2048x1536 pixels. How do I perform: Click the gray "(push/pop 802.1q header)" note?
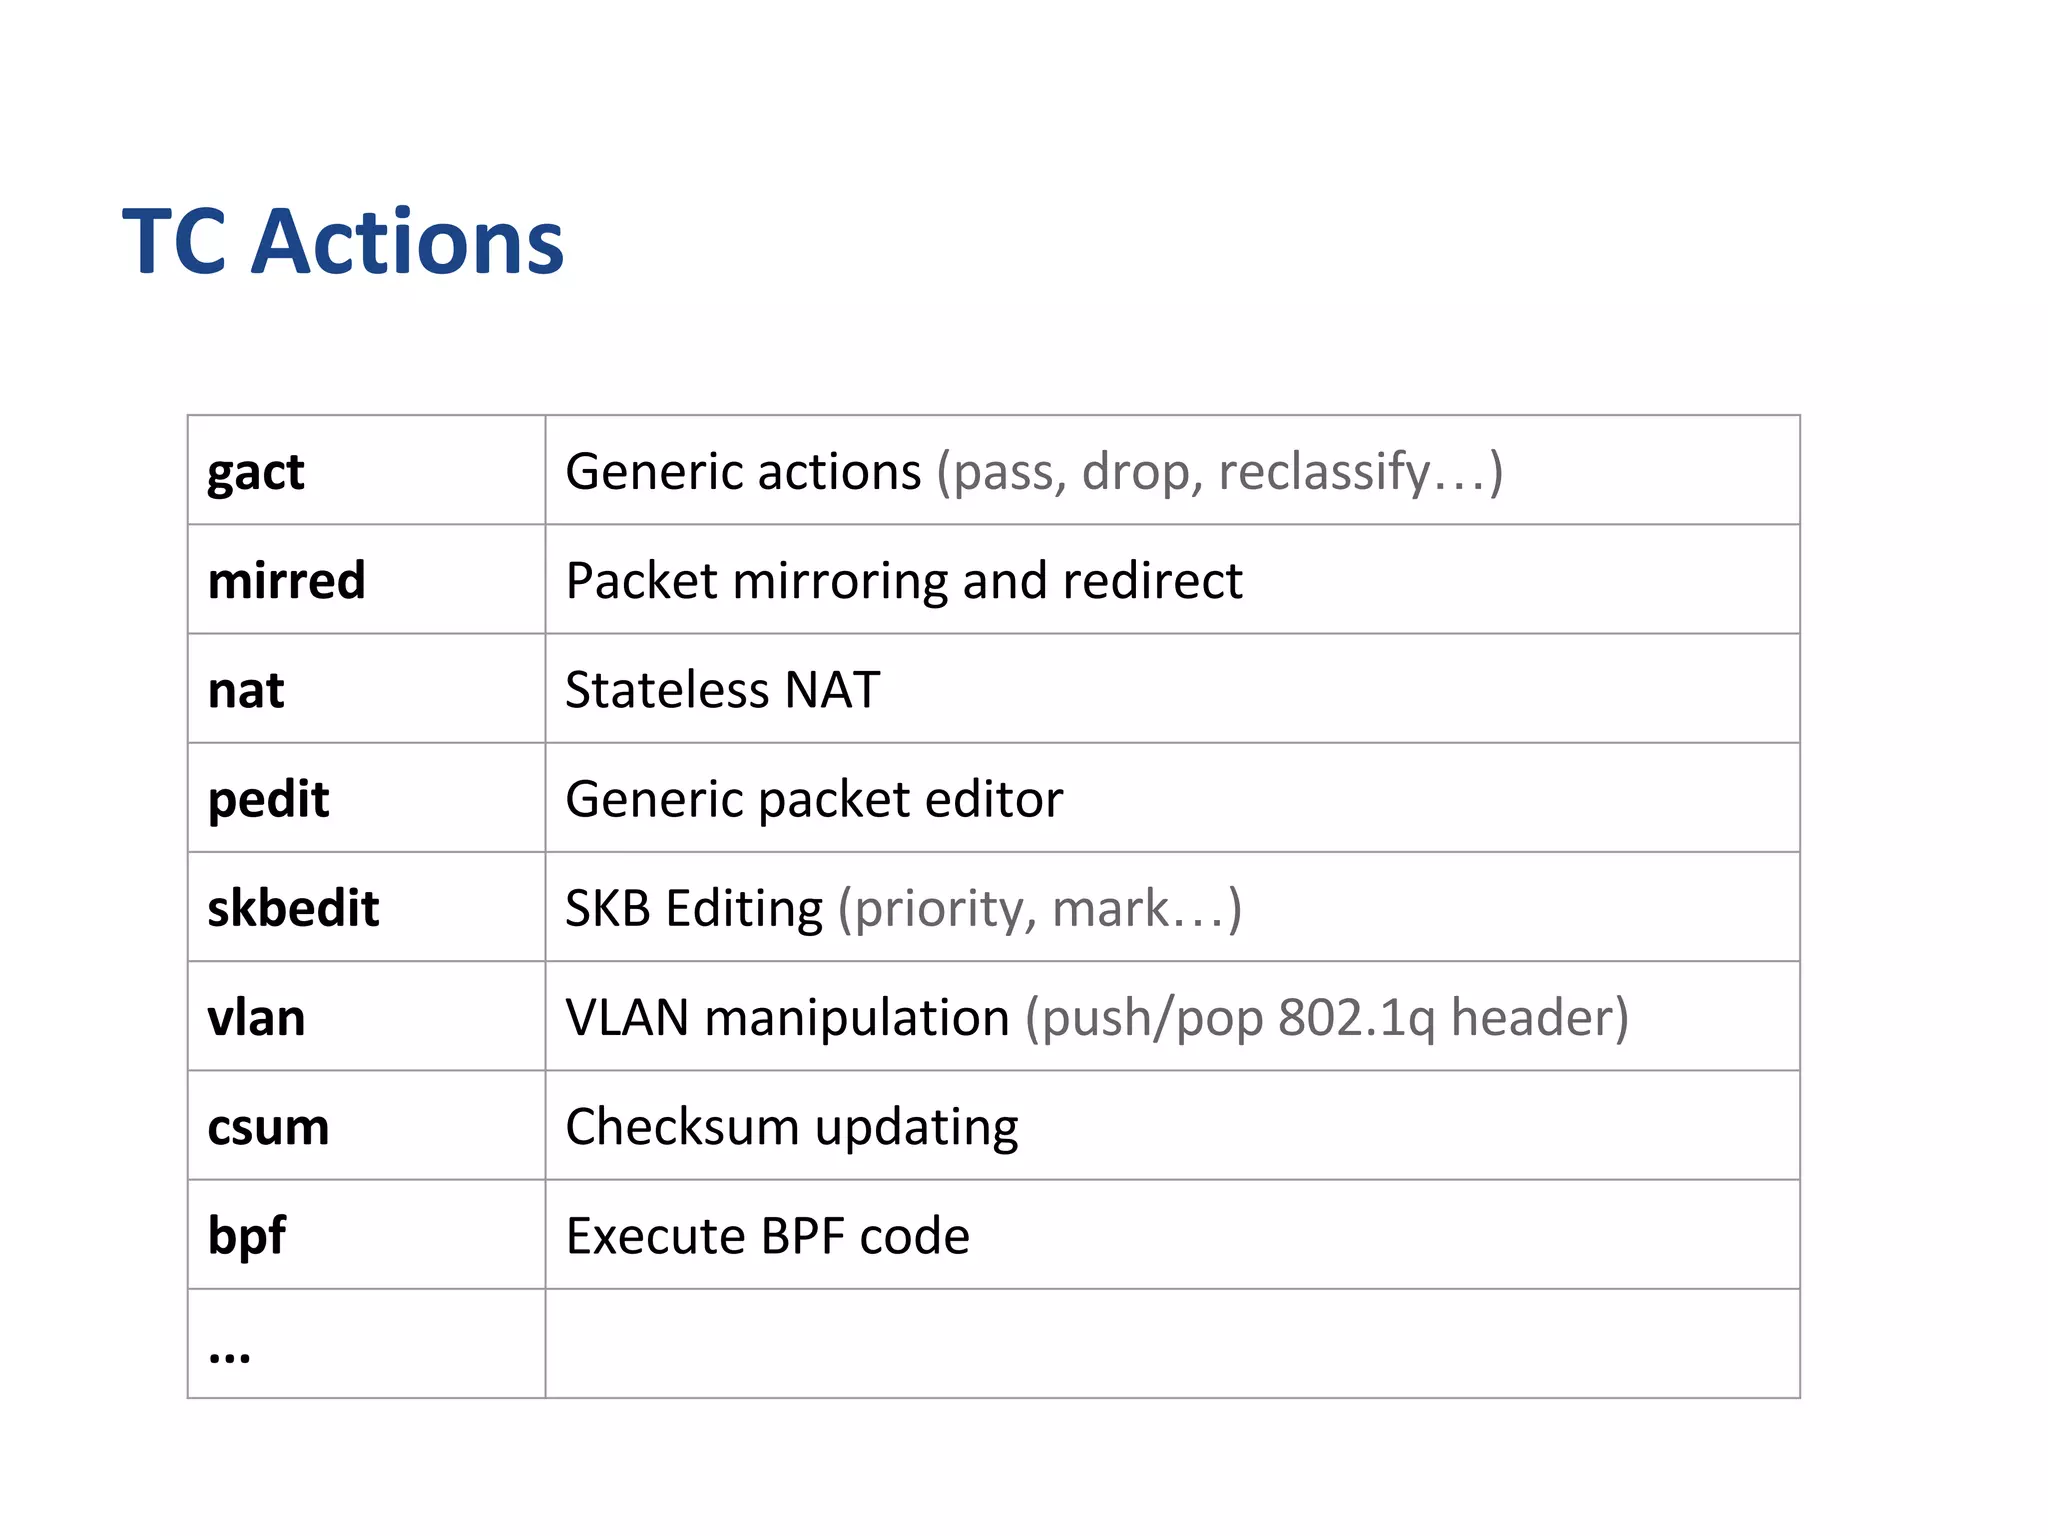click(x=1326, y=1018)
